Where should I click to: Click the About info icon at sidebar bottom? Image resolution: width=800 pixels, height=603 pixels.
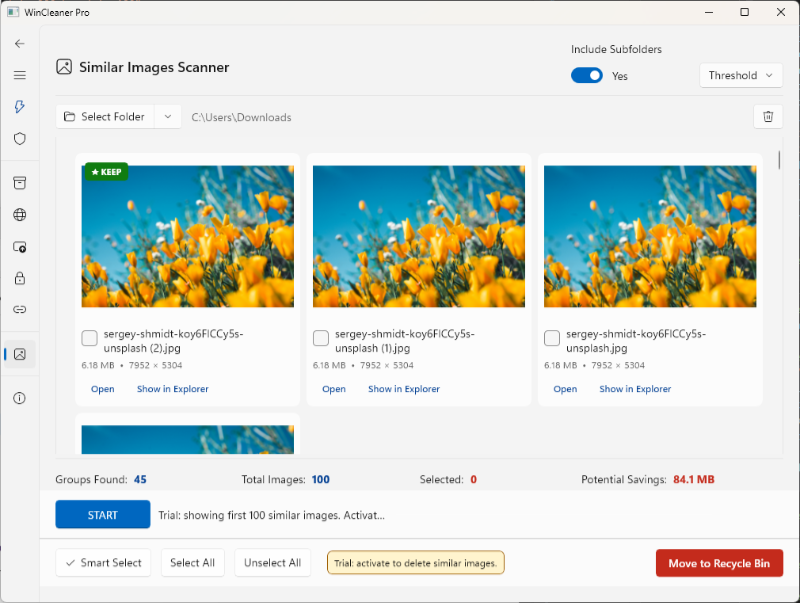pos(19,396)
